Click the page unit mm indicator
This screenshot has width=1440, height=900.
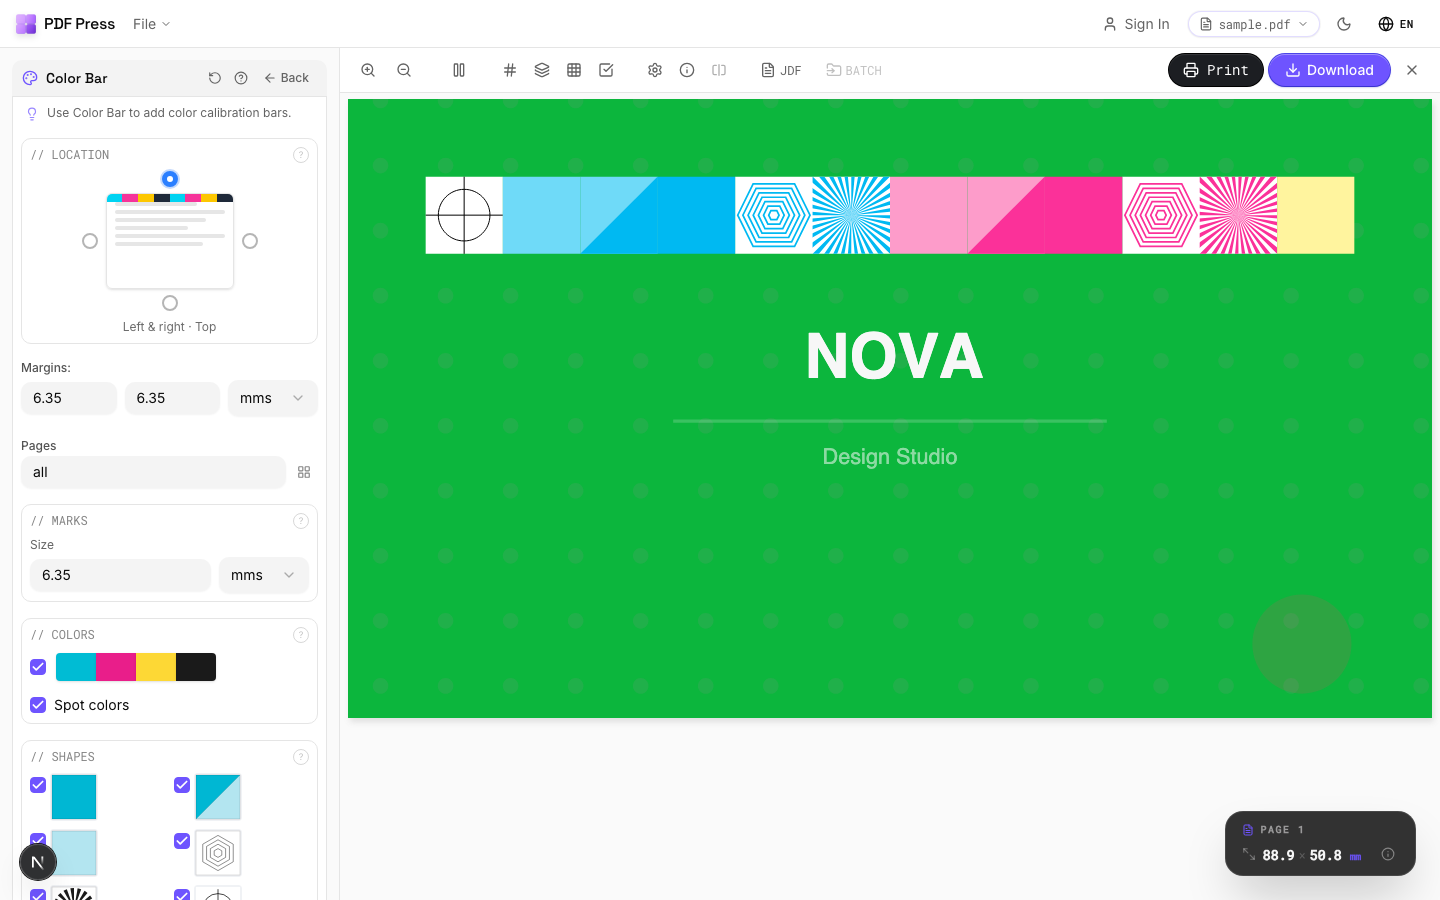tap(1355, 856)
